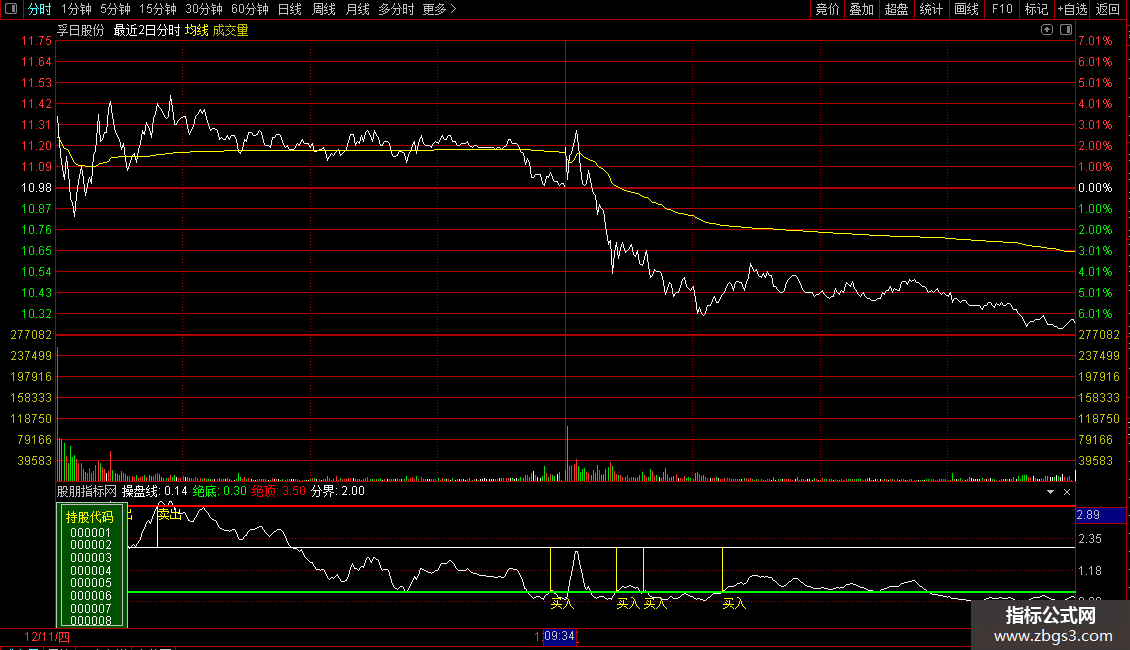
Task: Click the 标记 mark button
Action: (x=1036, y=9)
